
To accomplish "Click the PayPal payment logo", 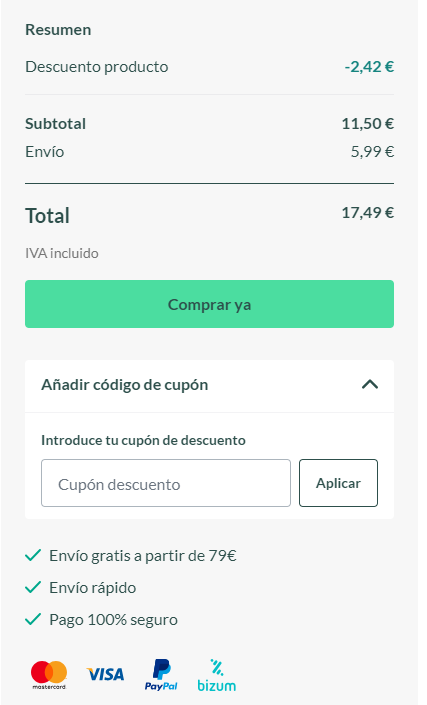I will tap(161, 675).
